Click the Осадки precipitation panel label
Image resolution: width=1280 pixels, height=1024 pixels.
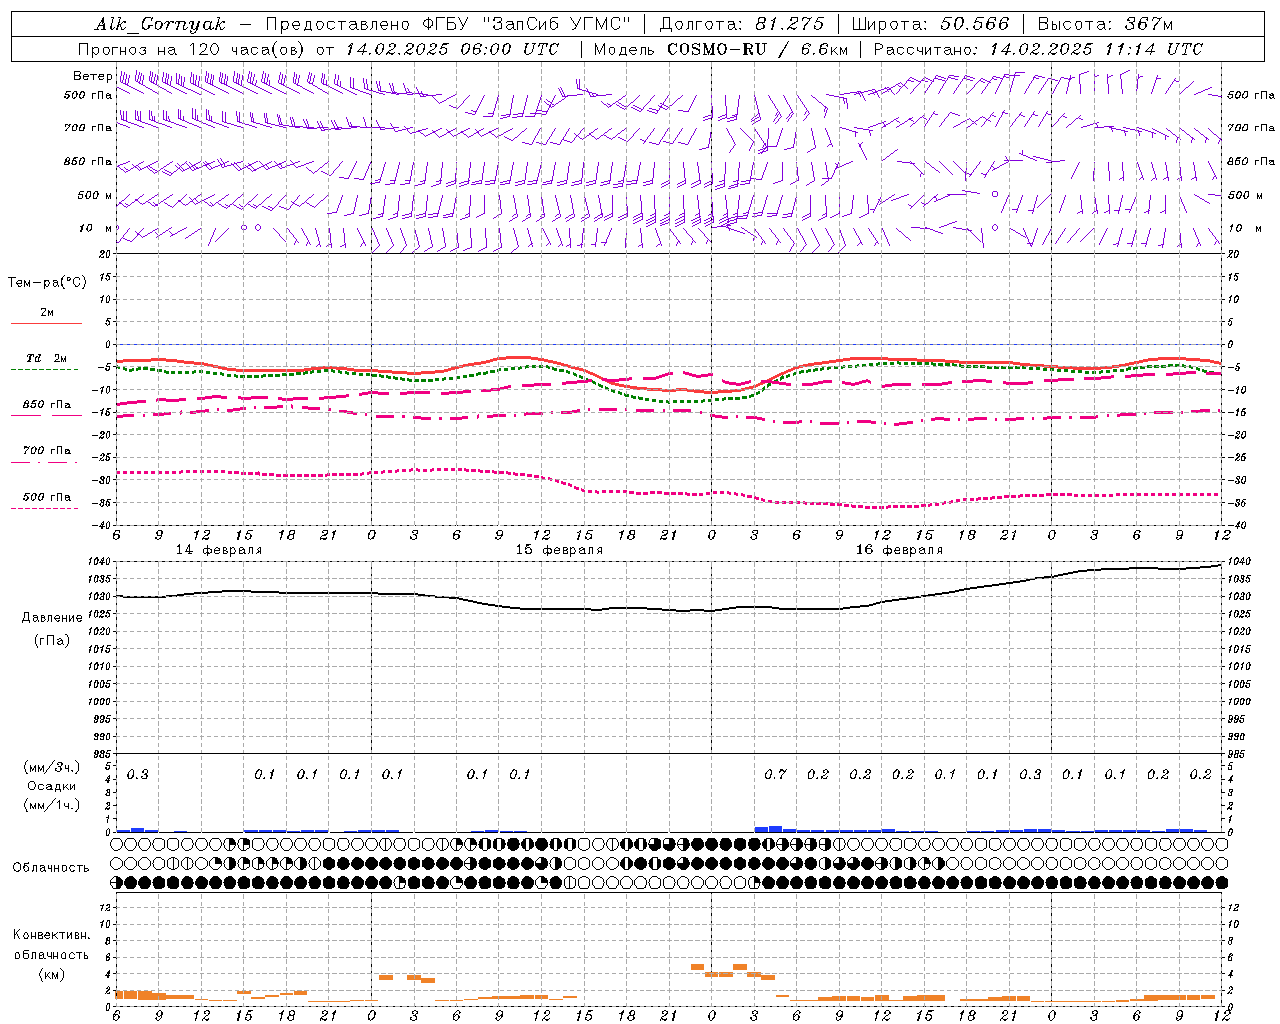click(52, 786)
